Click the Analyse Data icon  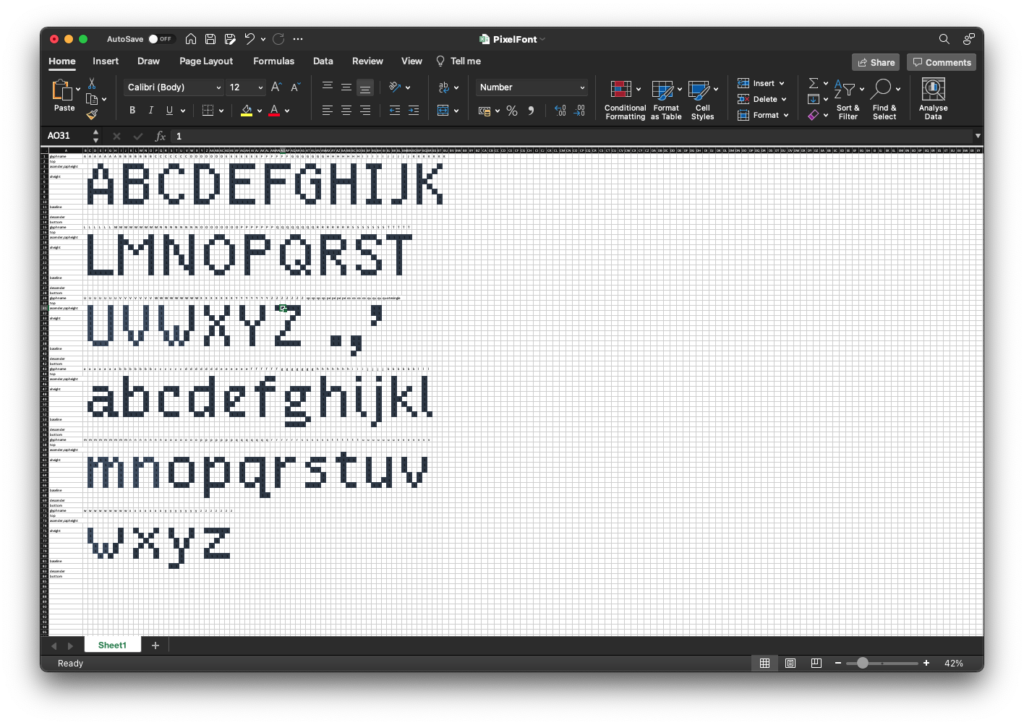point(932,99)
